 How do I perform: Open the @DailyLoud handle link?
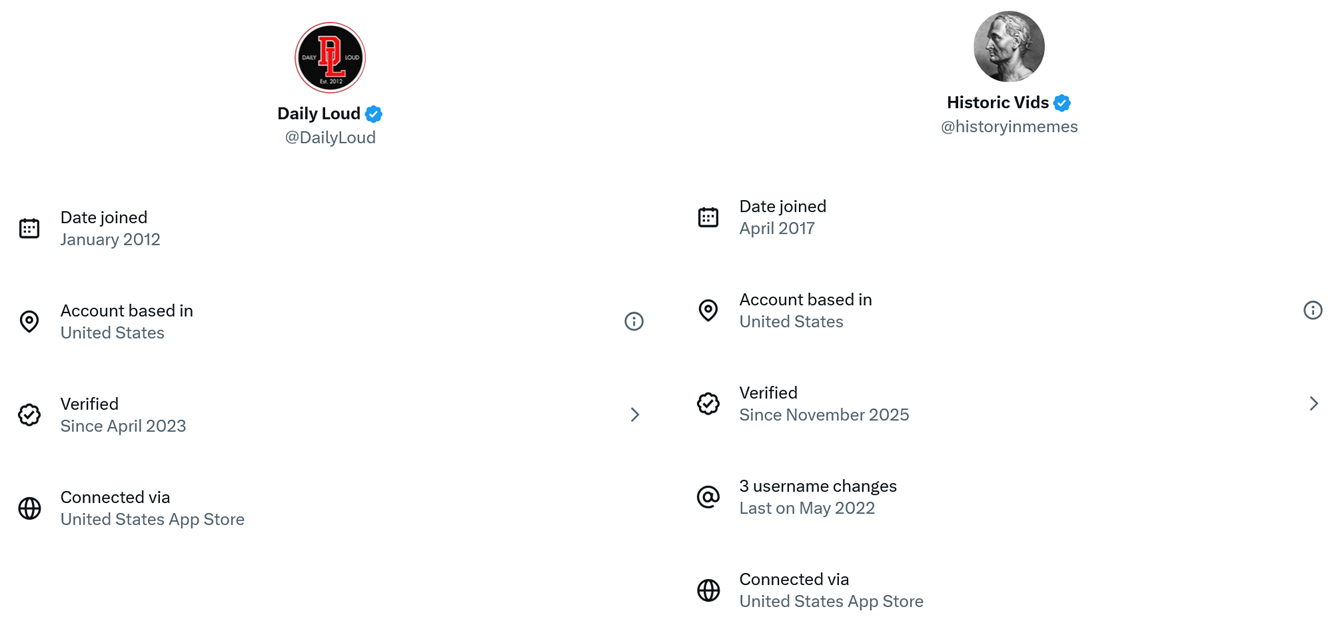(x=330, y=137)
